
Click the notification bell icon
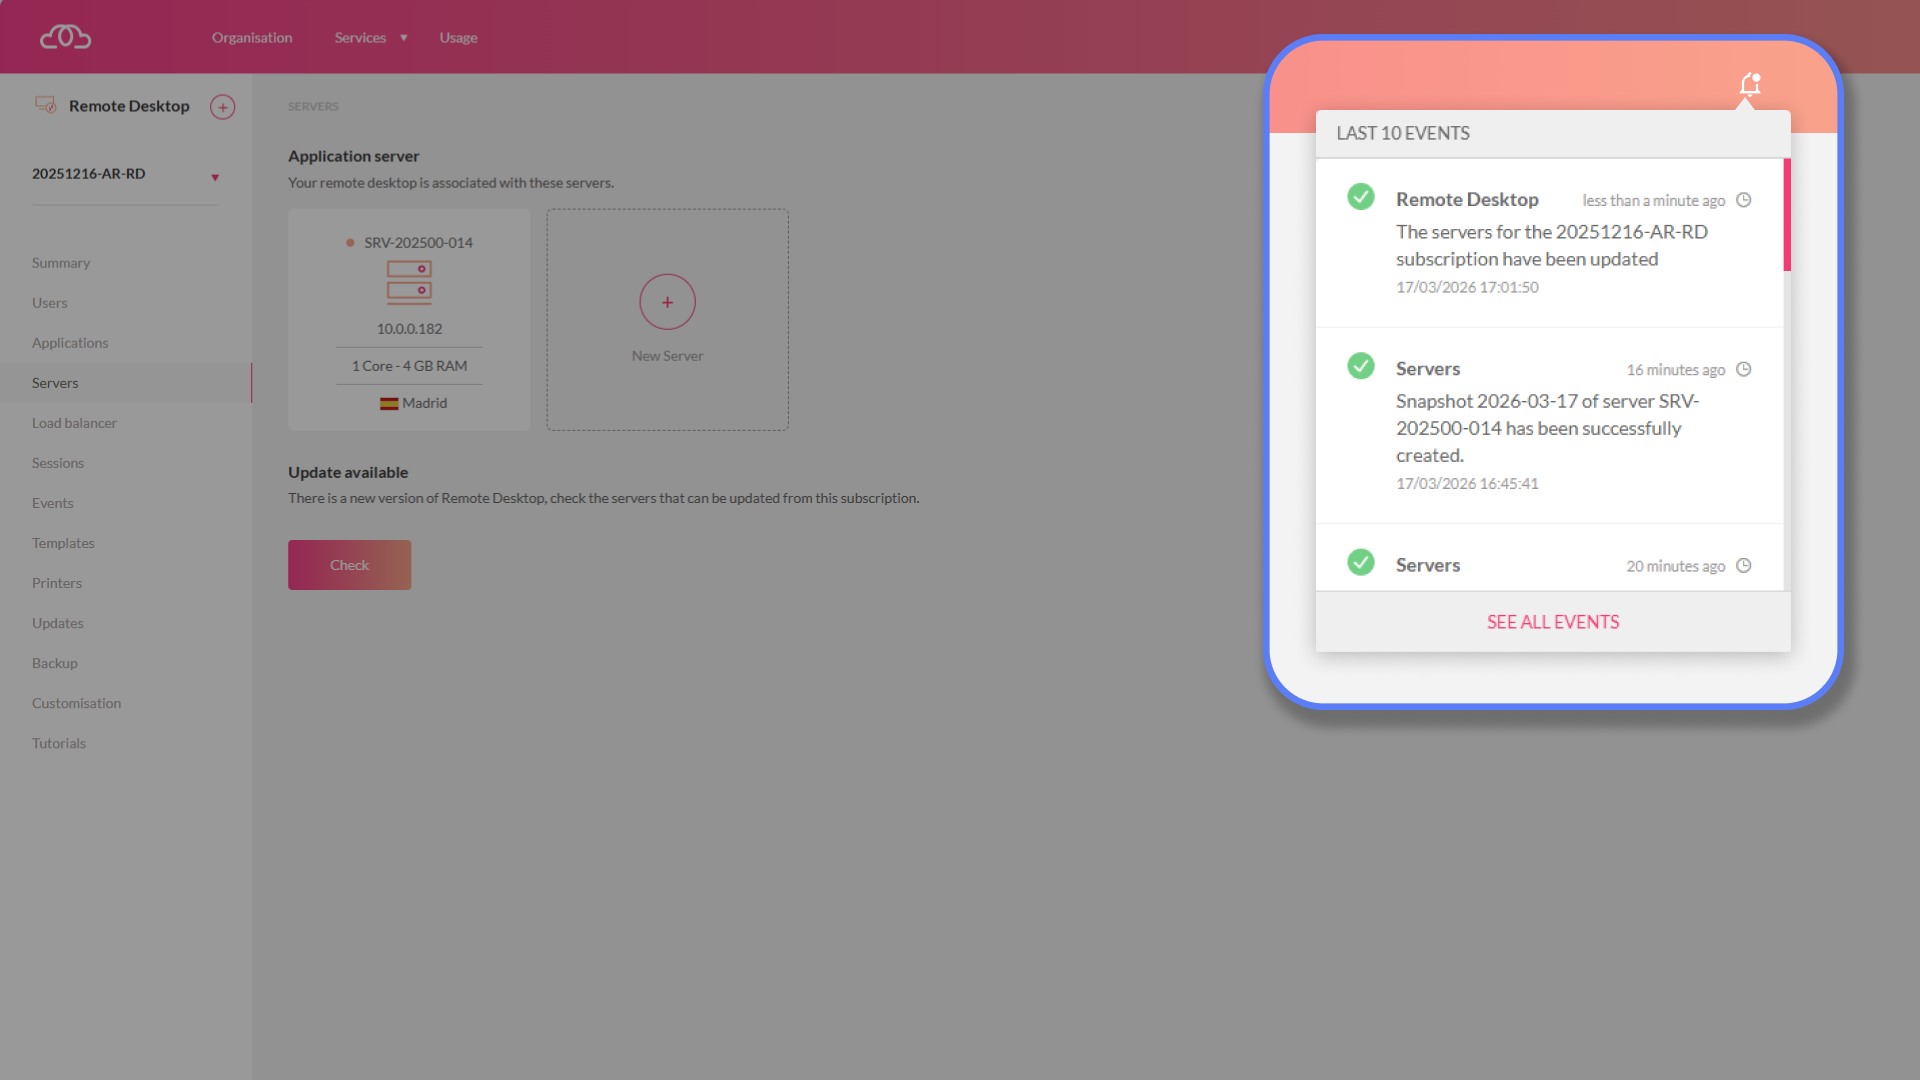pyautogui.click(x=1749, y=85)
